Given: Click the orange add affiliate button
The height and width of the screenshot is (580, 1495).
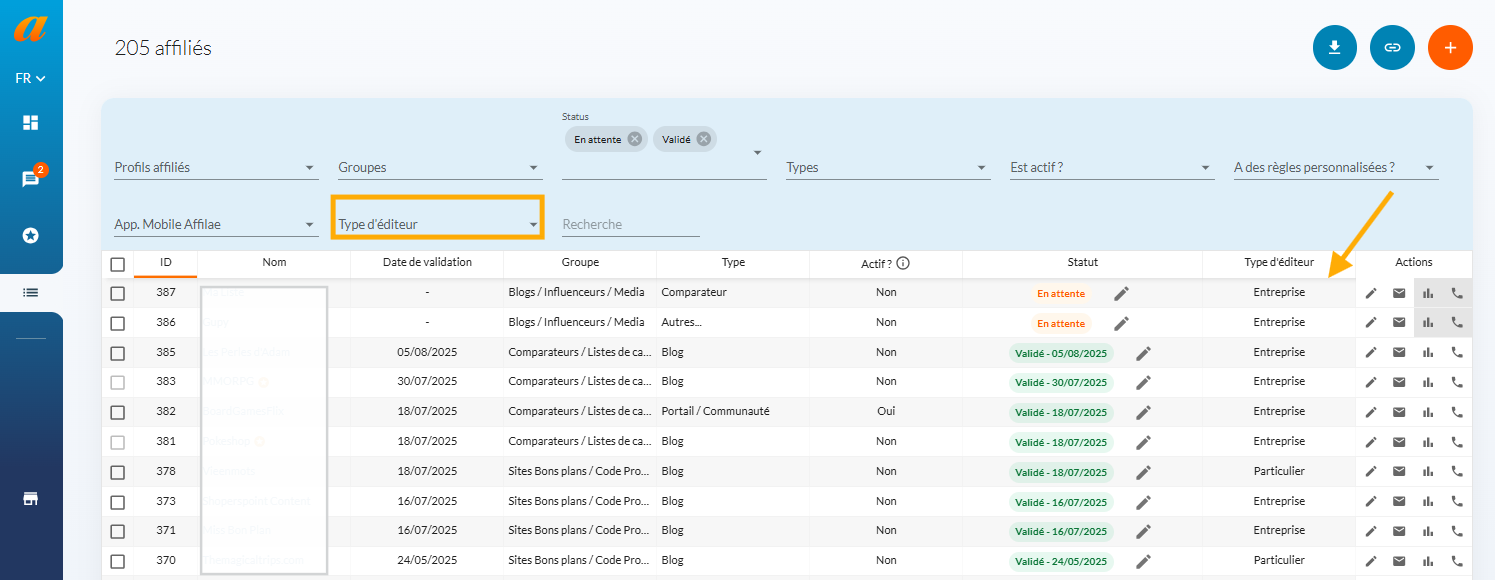Looking at the screenshot, I should [x=1450, y=47].
